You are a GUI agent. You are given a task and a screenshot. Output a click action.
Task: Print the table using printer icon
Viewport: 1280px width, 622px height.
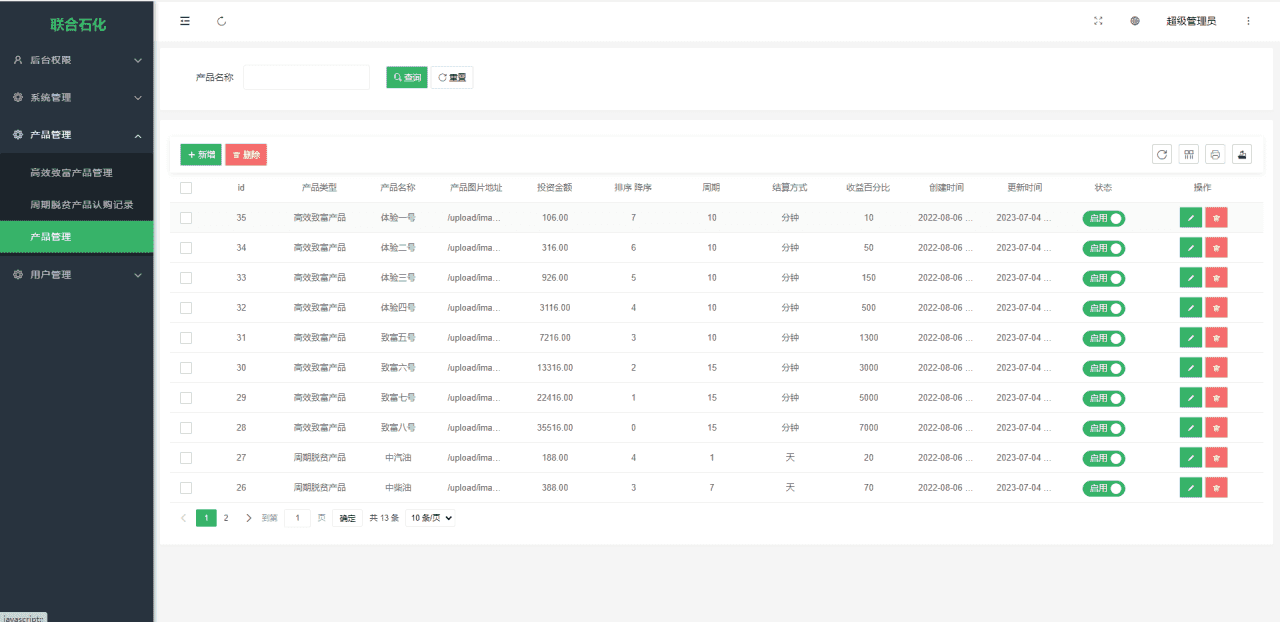coord(1215,154)
